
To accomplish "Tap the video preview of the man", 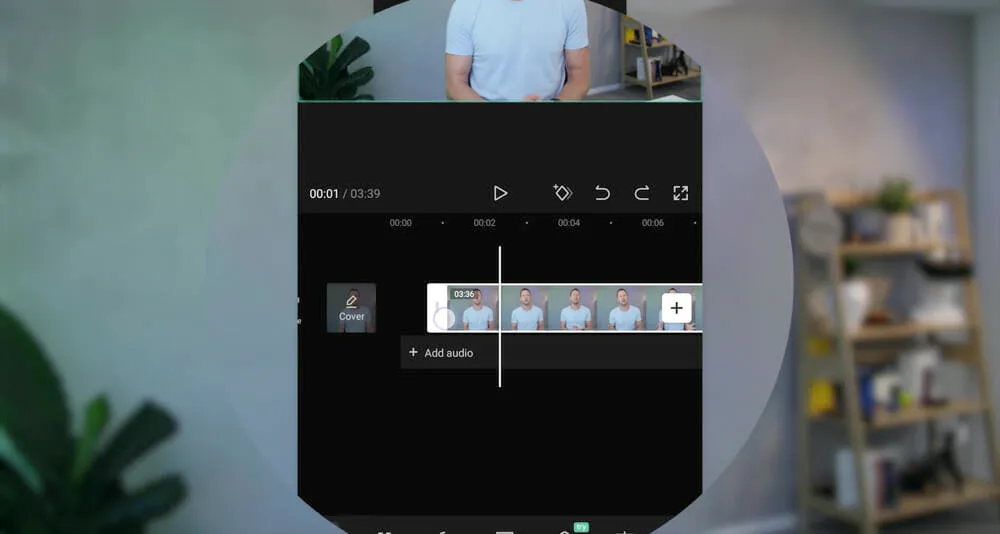I will click(x=517, y=50).
